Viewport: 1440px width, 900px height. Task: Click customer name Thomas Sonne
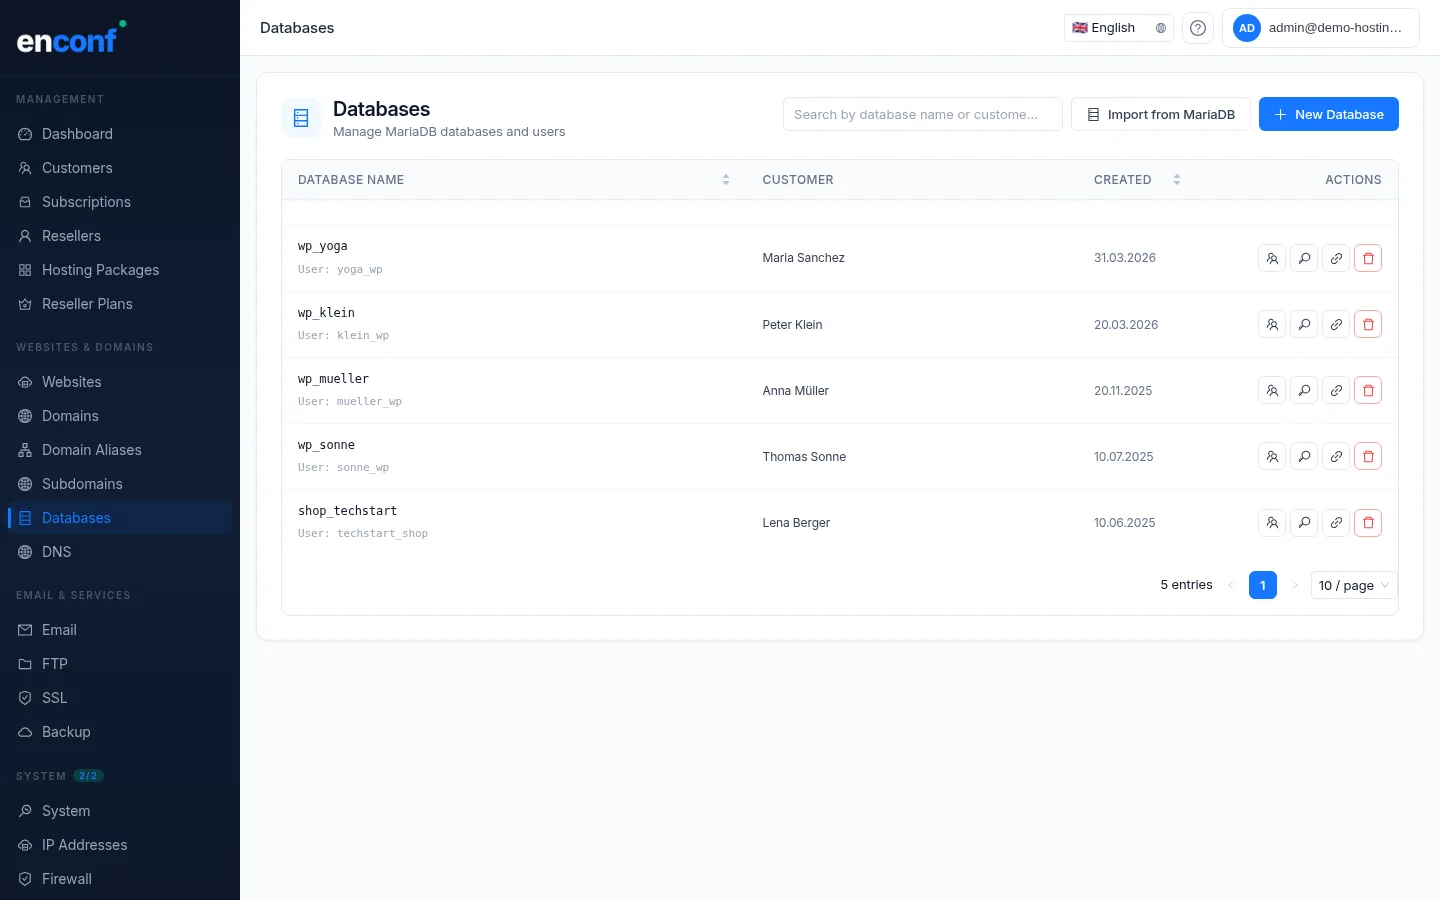[x=804, y=457]
